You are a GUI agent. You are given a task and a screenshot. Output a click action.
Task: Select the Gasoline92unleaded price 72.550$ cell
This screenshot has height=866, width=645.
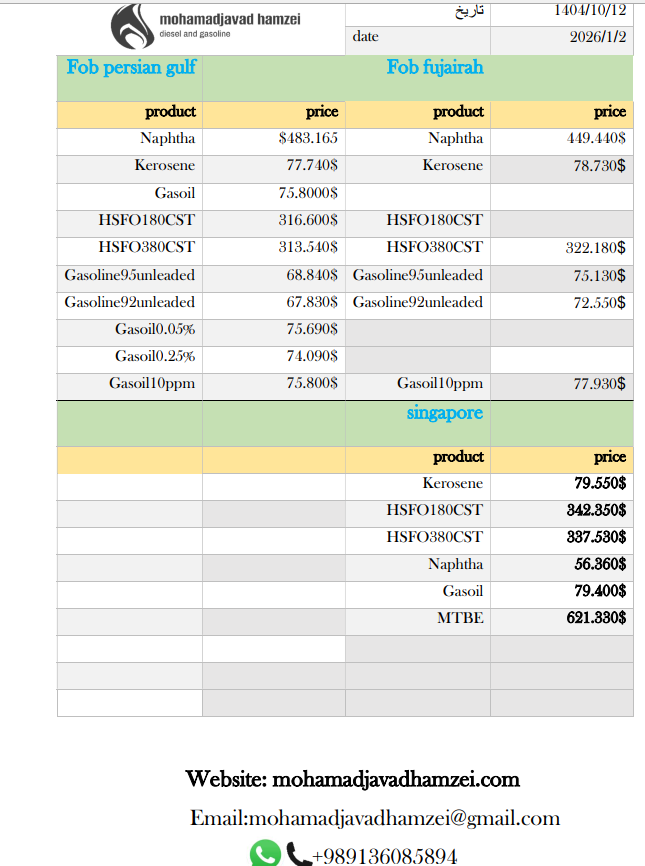(x=599, y=302)
